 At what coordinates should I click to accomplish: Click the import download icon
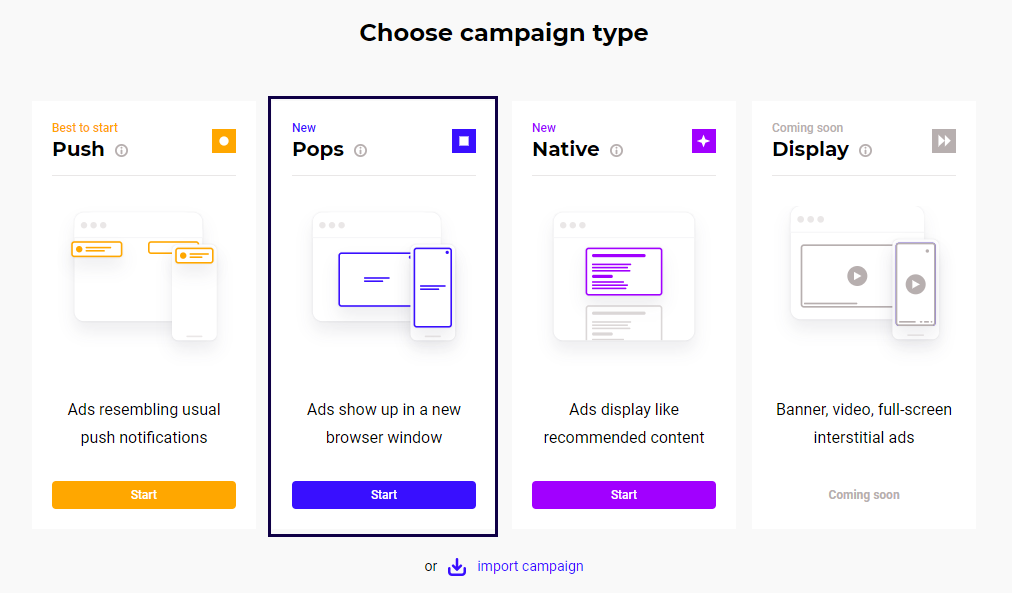pos(457,567)
